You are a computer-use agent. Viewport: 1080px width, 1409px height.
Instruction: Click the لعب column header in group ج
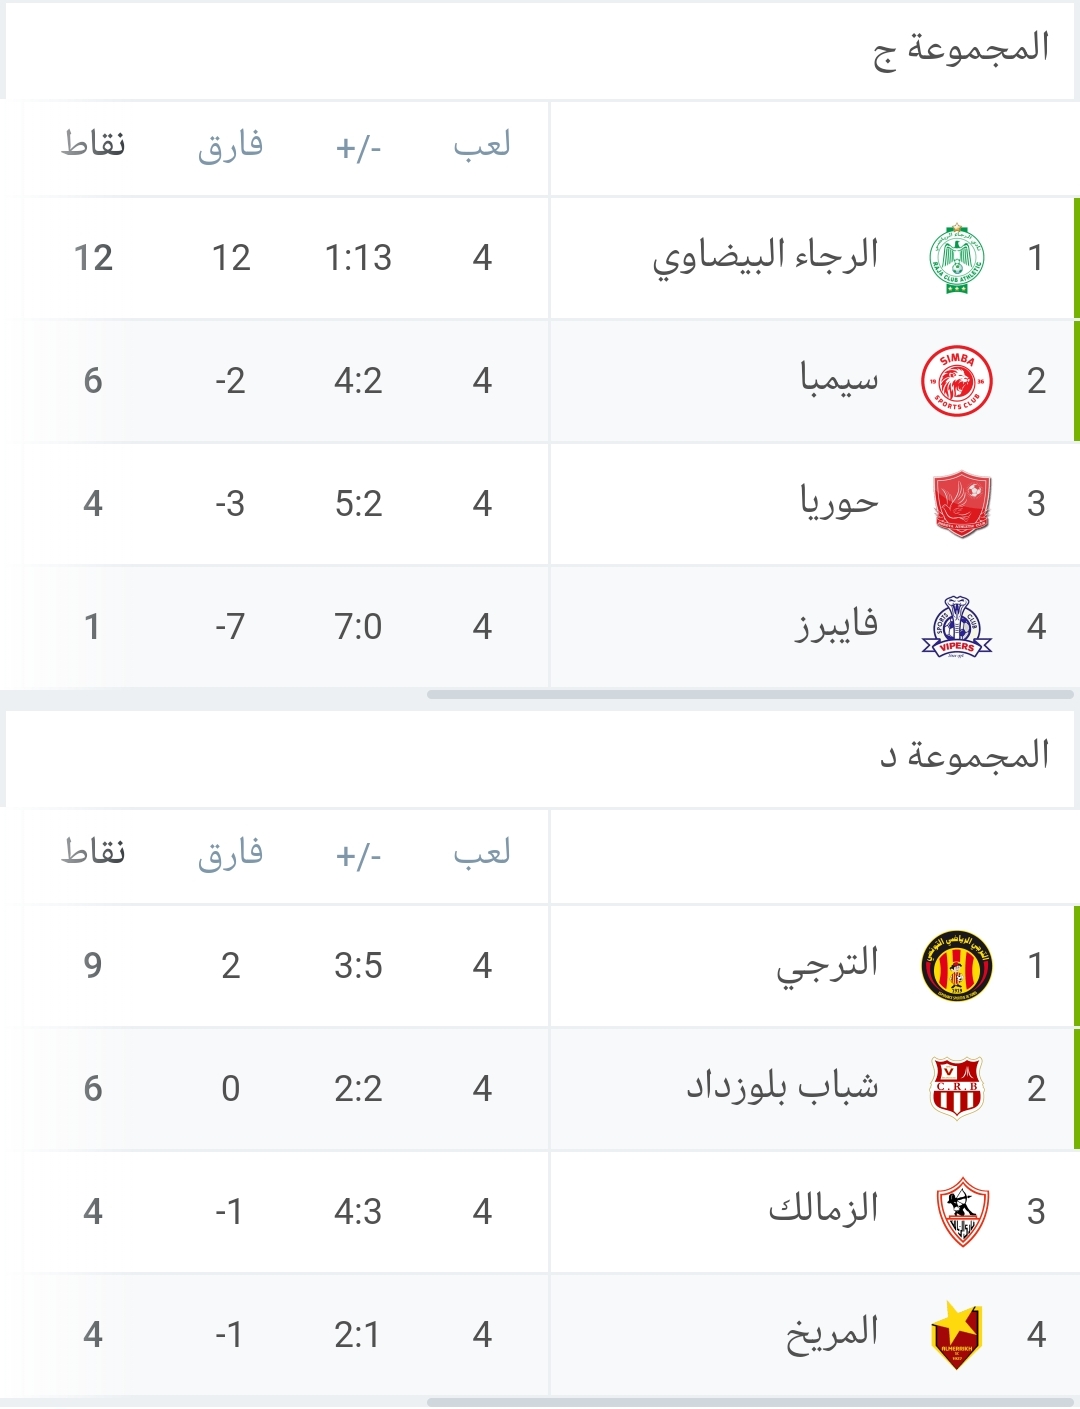482,146
